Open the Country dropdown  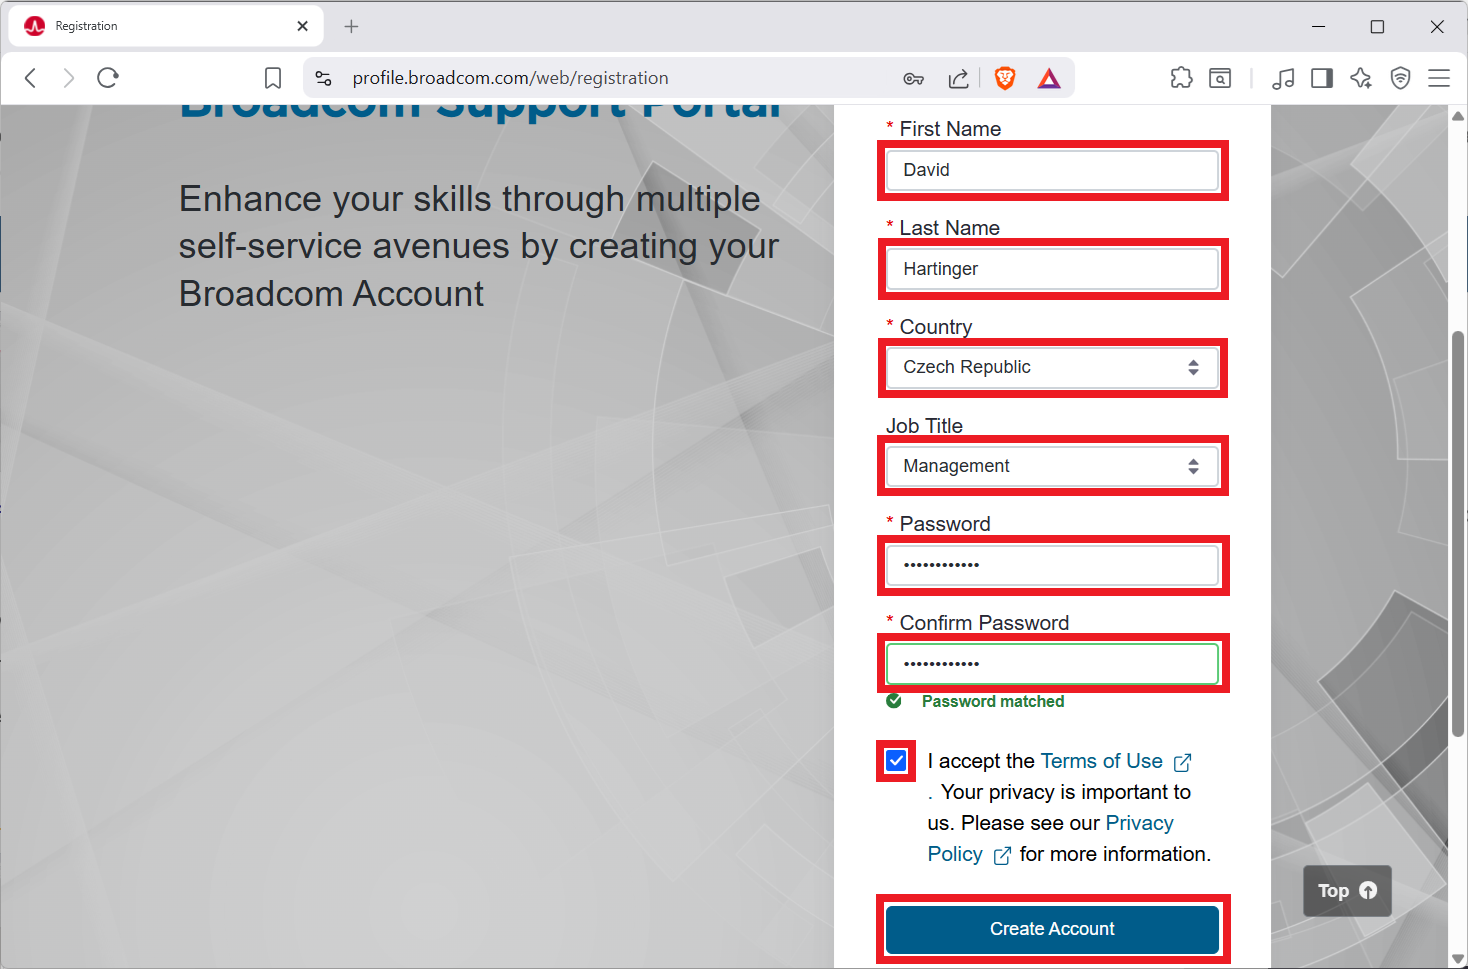click(1051, 367)
